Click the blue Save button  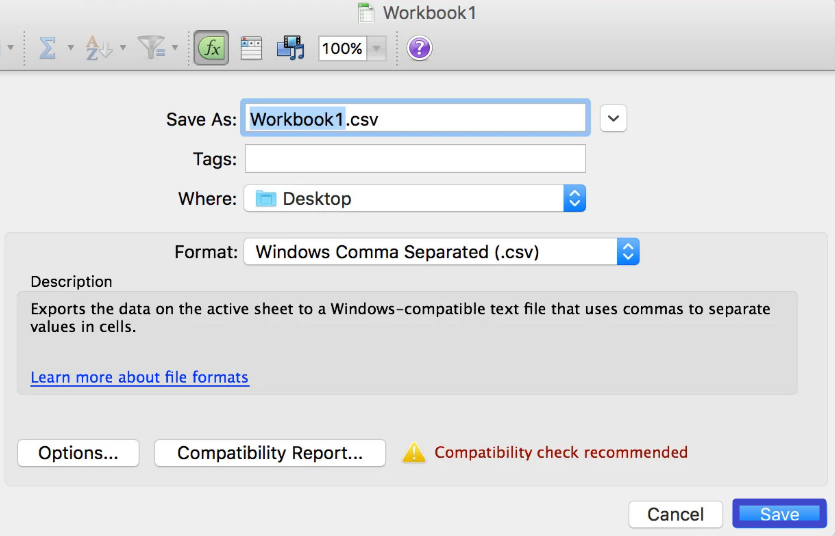(x=780, y=514)
